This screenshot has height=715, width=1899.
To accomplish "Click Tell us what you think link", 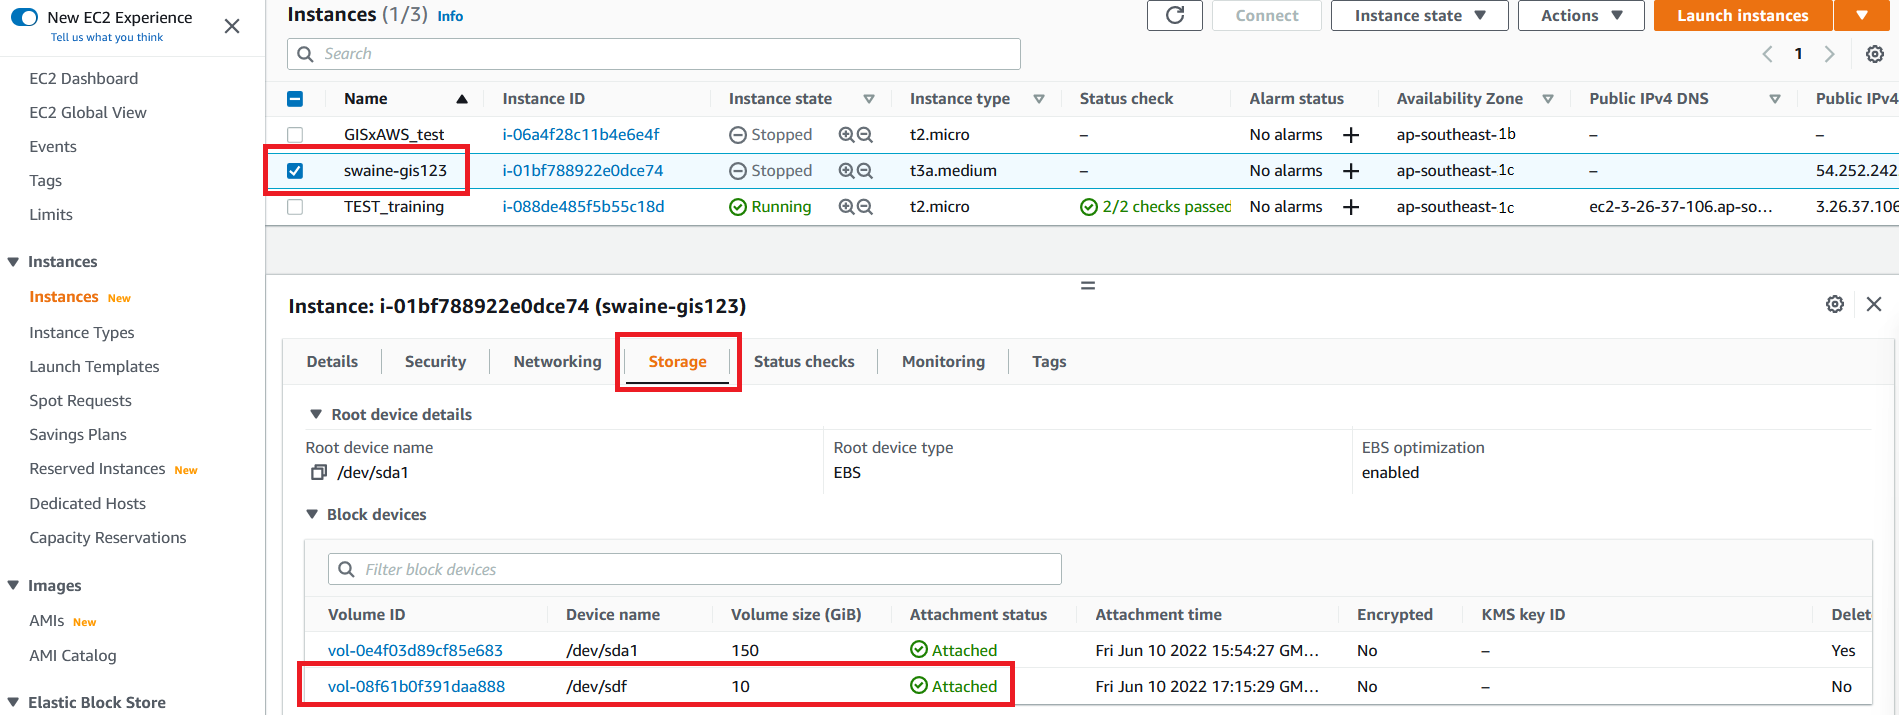I will pyautogui.click(x=107, y=38).
